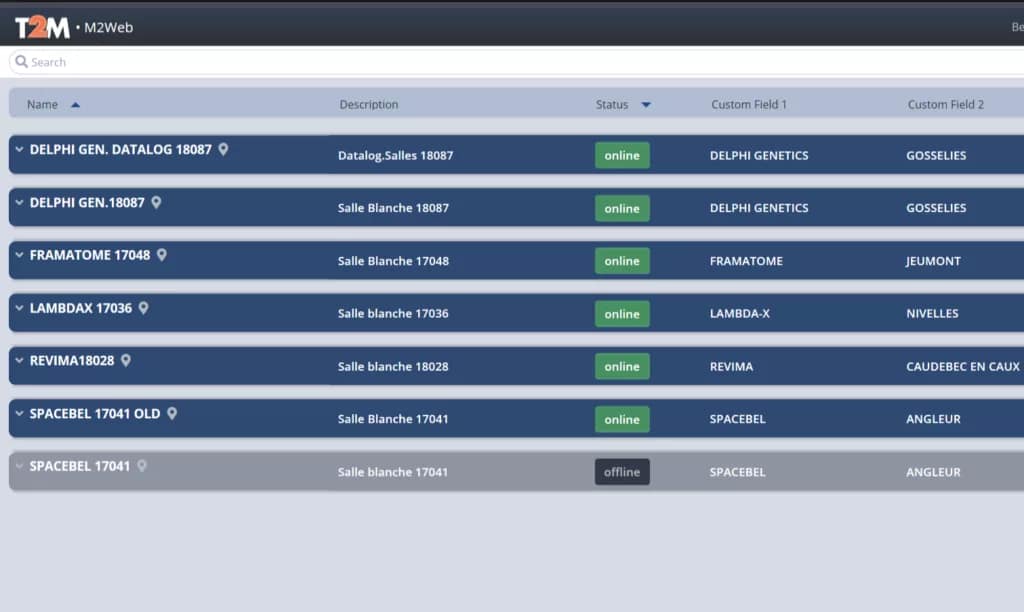This screenshot has width=1024, height=612.
Task: Click location pin beside DELPHI GEN.18087
Action: 156,202
